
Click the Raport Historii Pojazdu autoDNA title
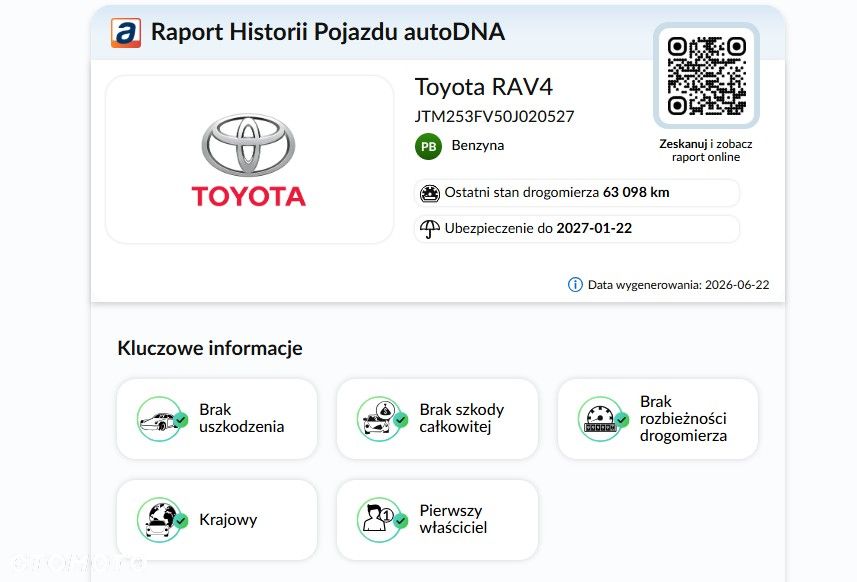[x=327, y=32]
